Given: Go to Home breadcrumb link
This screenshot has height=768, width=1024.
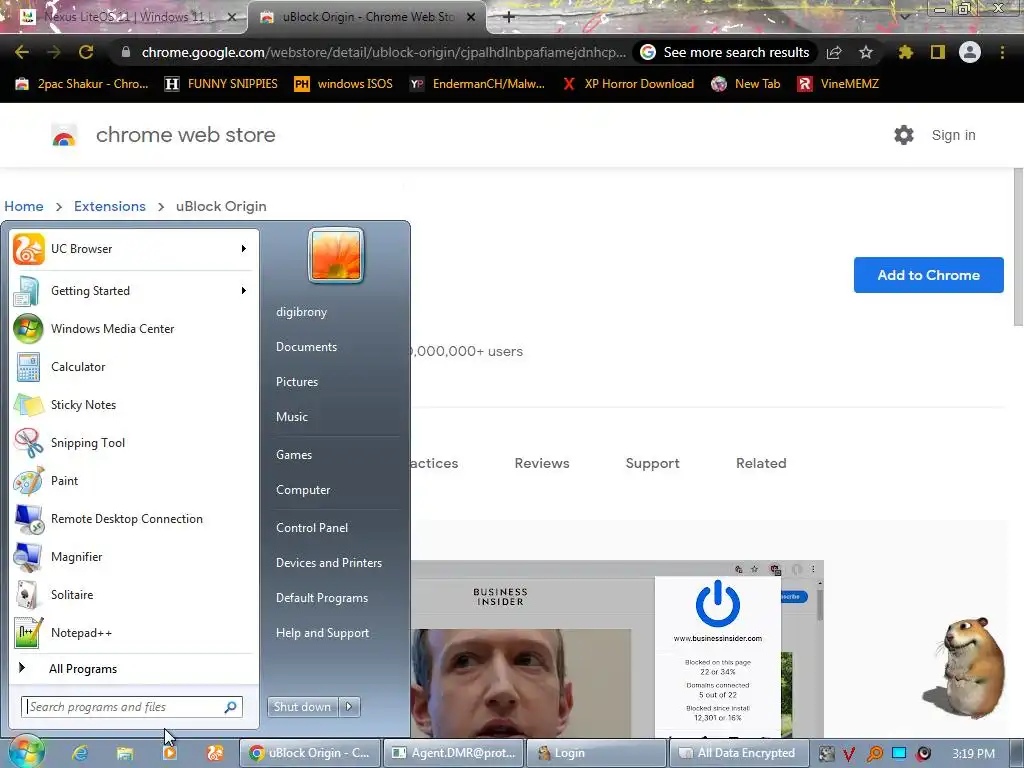Looking at the screenshot, I should point(24,206).
